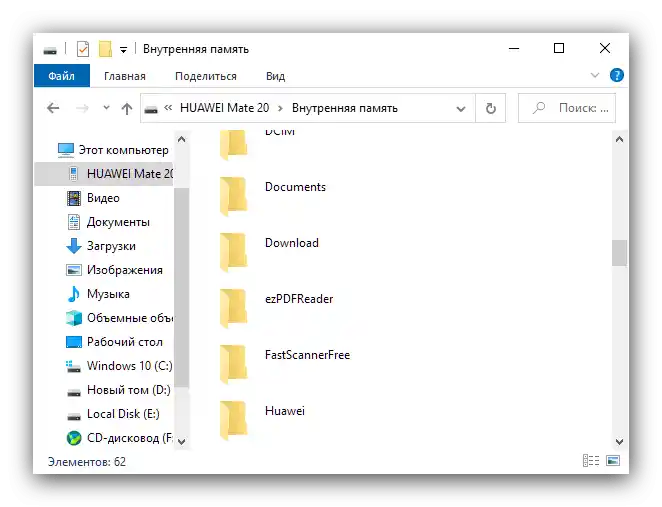The image size is (662, 507).
Task: Click the HUAWEI Mate 20 breadcrumb
Action: (x=224, y=108)
